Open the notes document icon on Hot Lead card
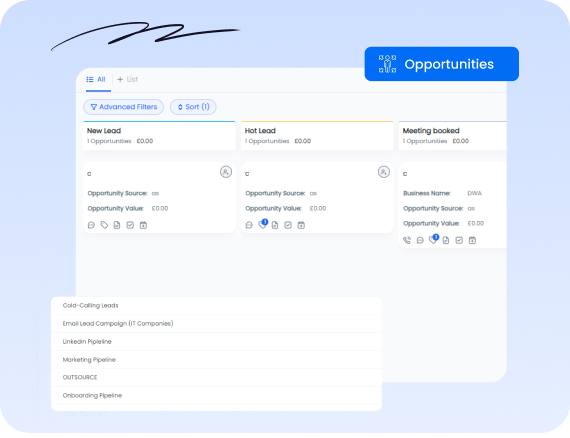 pos(275,225)
